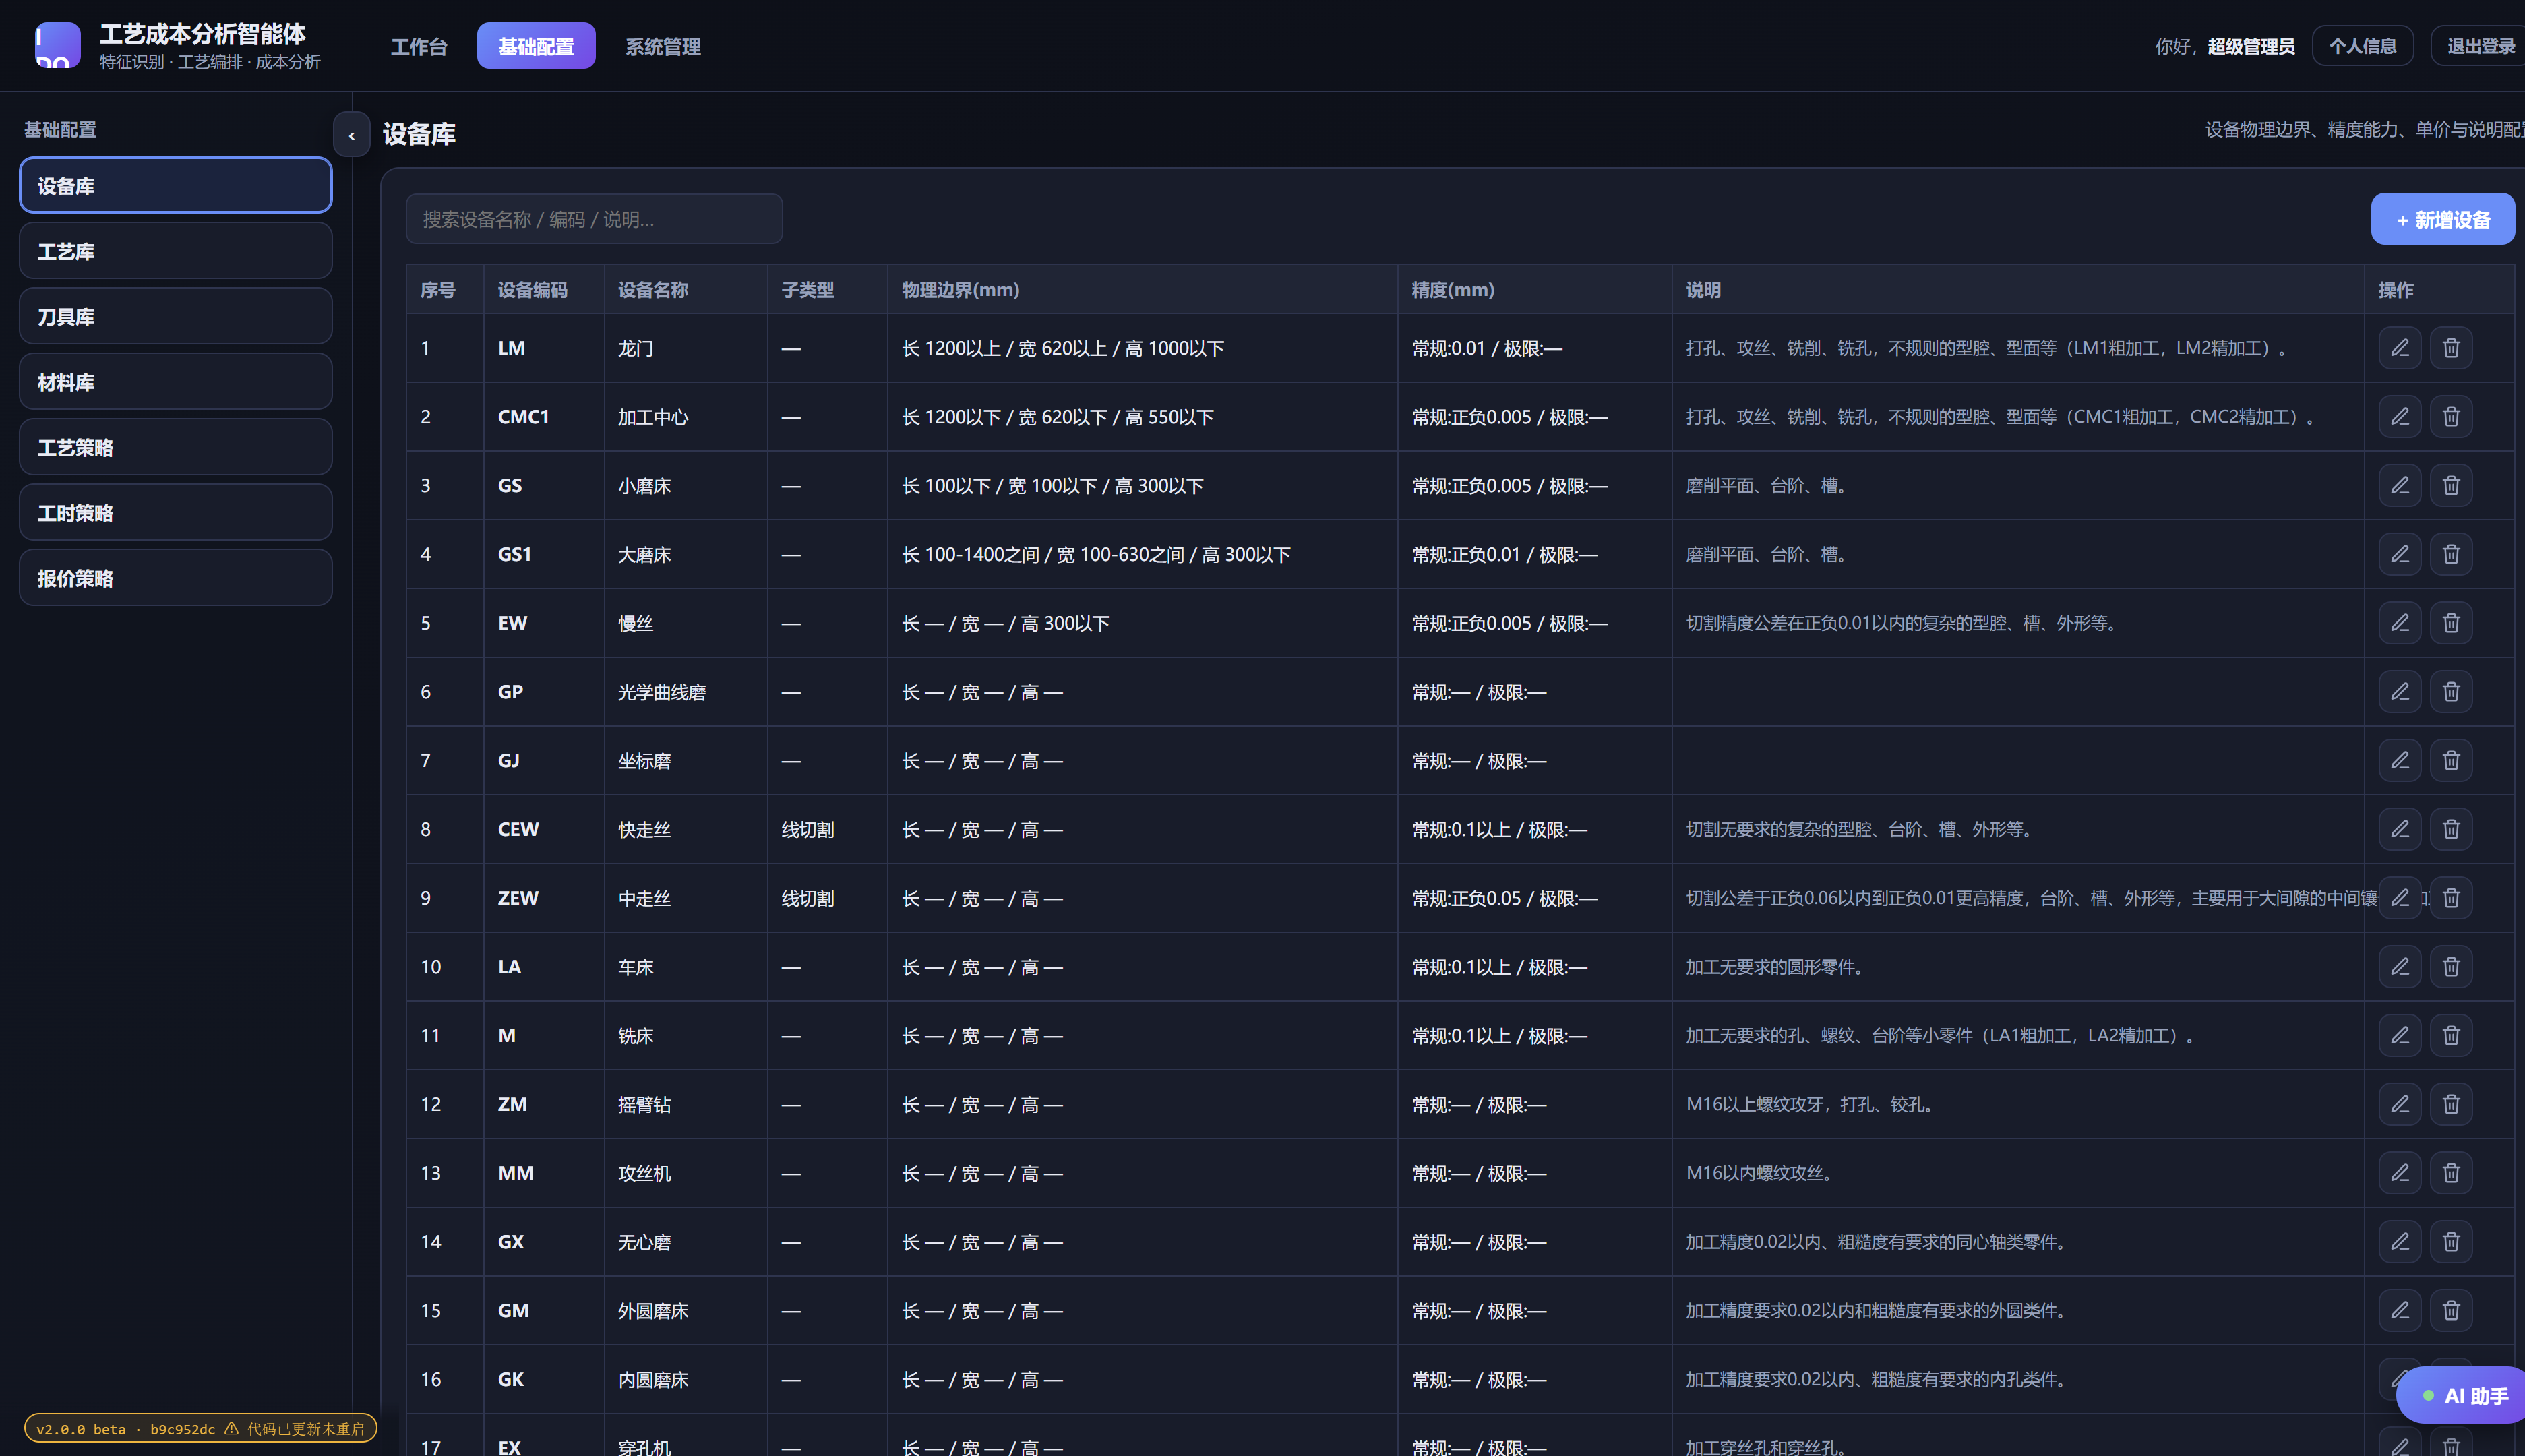Open 工艺库 in the sidebar
This screenshot has height=1456, width=2525.
[176, 251]
